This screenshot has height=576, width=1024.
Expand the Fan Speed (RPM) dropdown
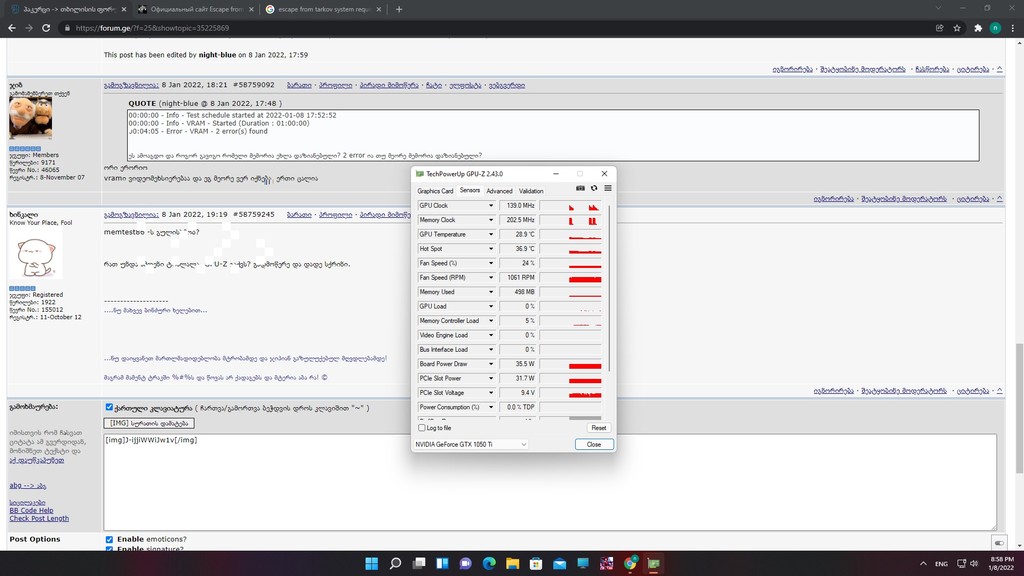point(490,278)
